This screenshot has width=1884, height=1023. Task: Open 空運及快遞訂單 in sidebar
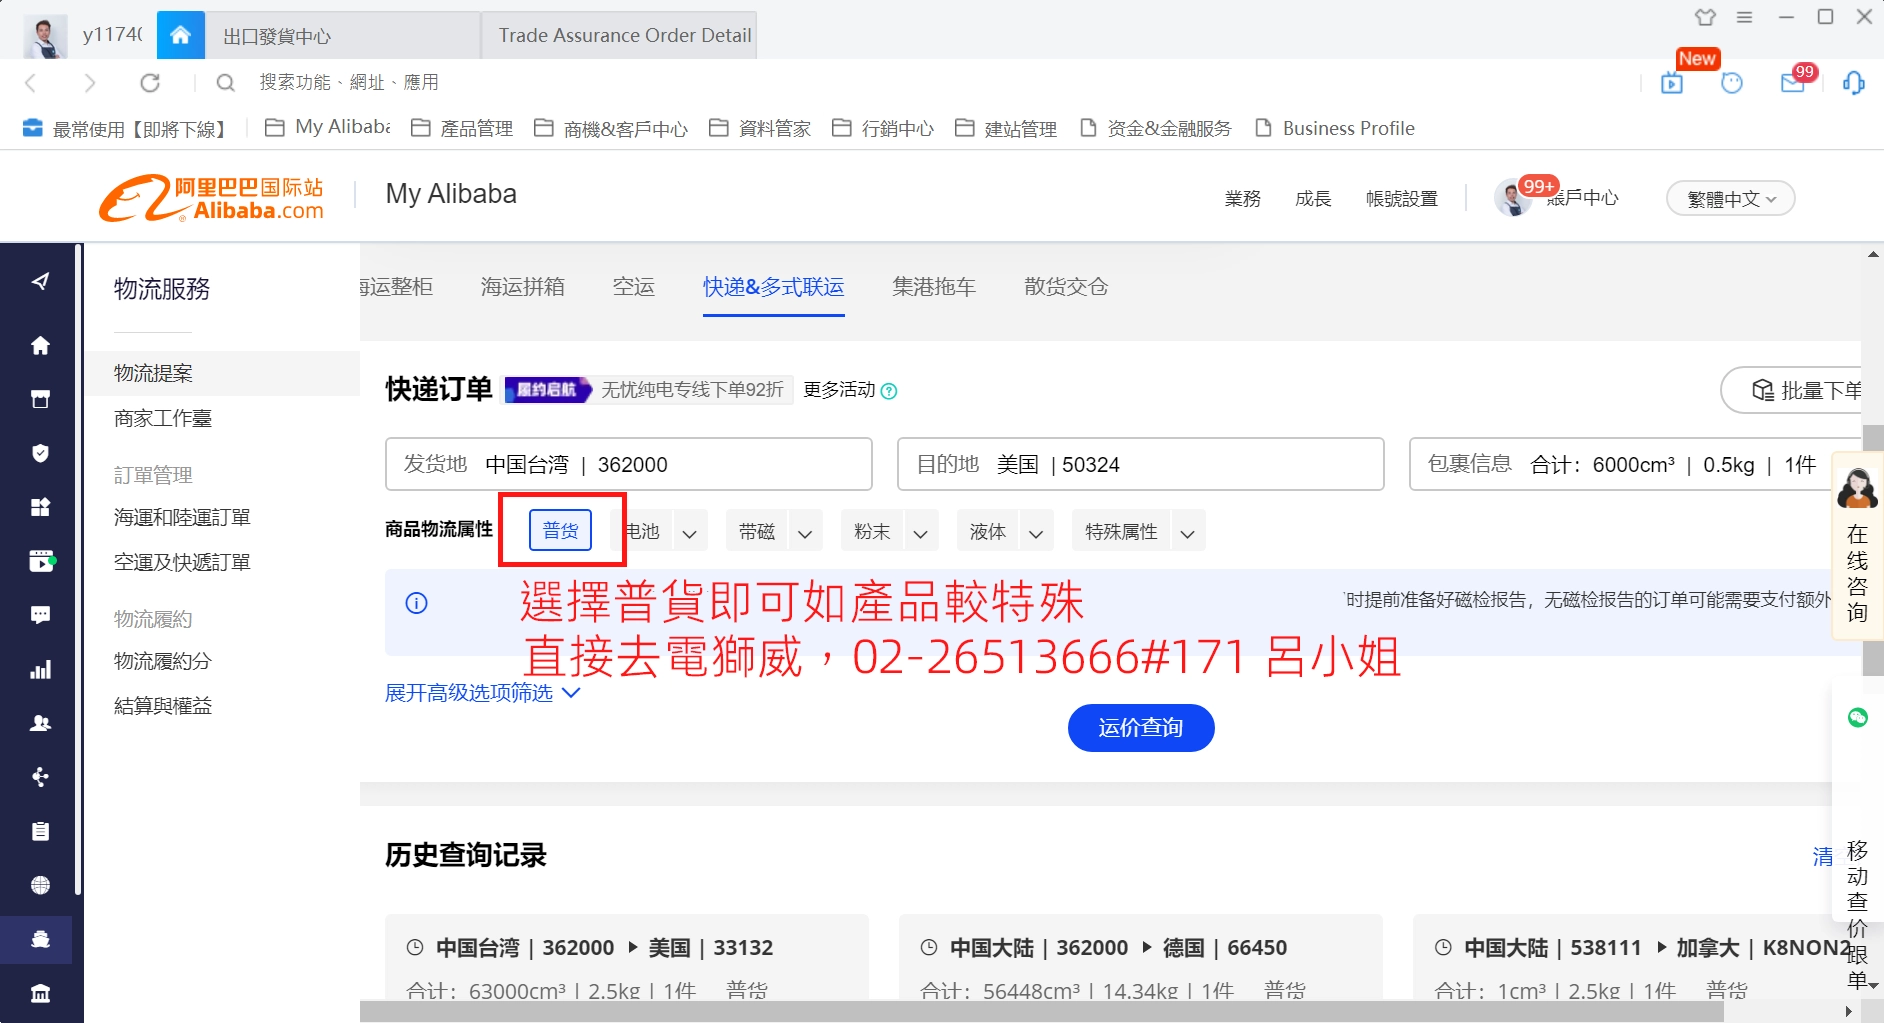coord(182,562)
